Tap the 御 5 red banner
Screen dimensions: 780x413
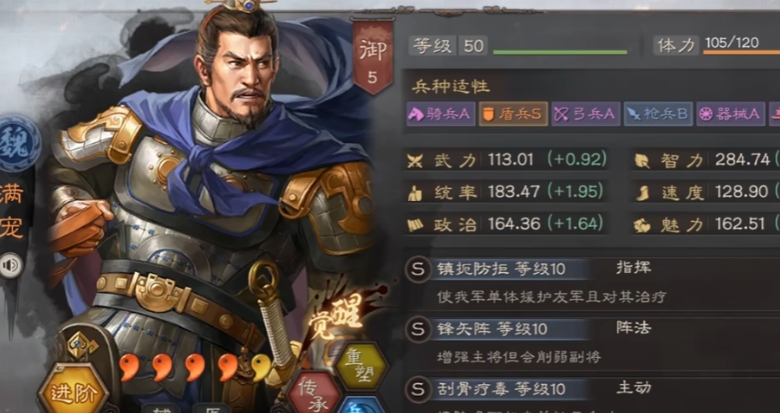point(373,56)
